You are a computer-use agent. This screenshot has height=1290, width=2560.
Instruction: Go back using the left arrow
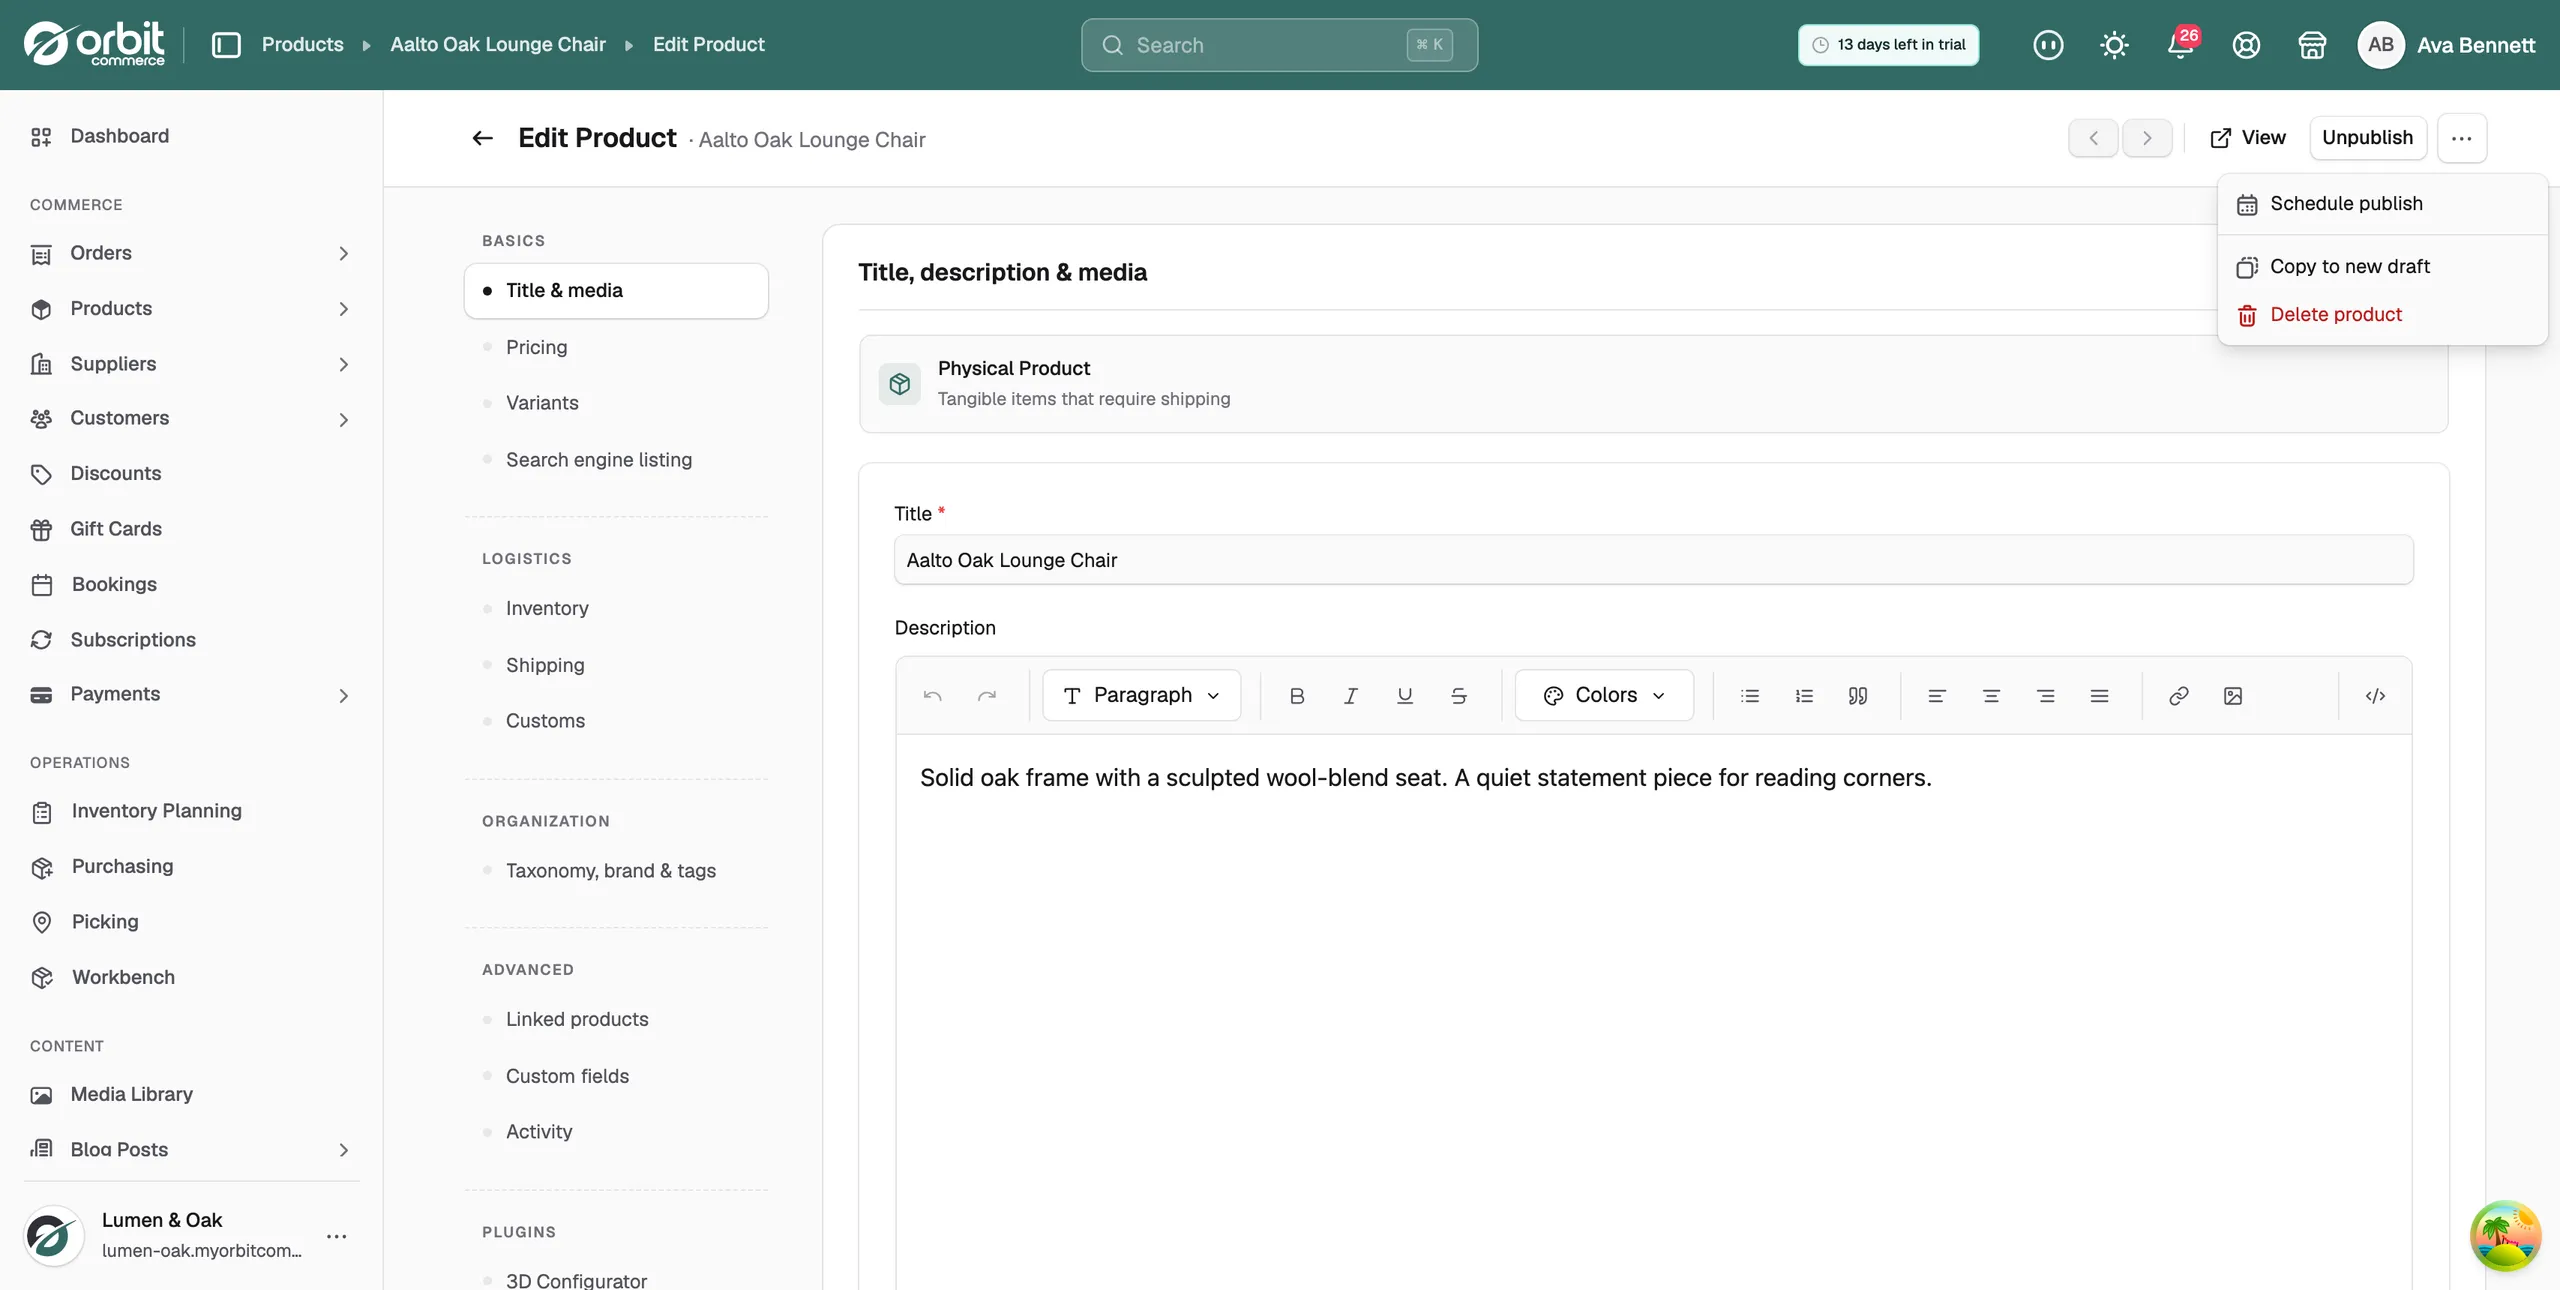click(483, 138)
